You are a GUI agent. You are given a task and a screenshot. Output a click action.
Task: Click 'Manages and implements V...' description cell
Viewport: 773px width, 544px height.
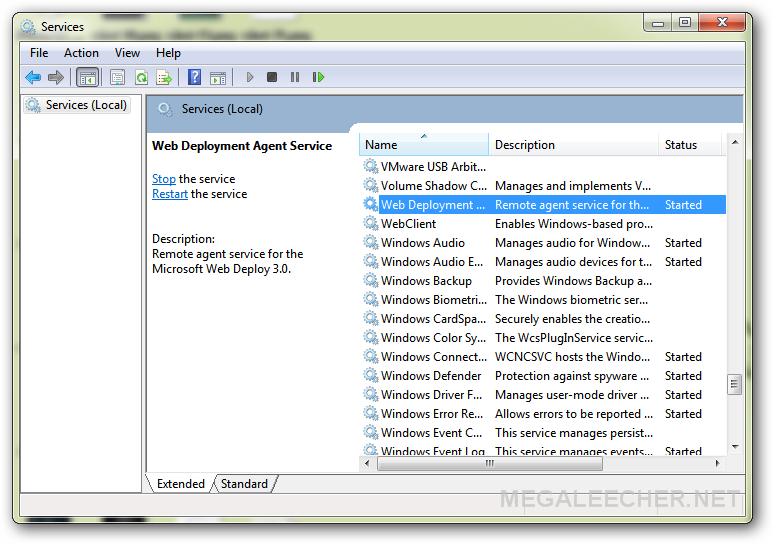(573, 185)
